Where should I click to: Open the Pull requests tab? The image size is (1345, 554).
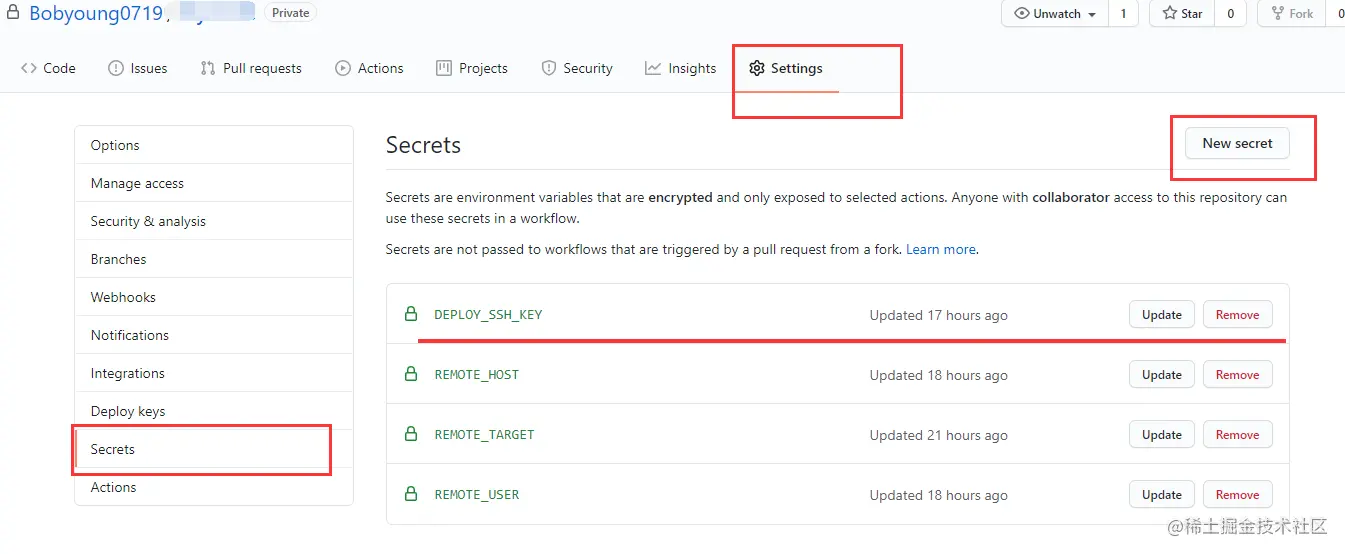tap(251, 68)
